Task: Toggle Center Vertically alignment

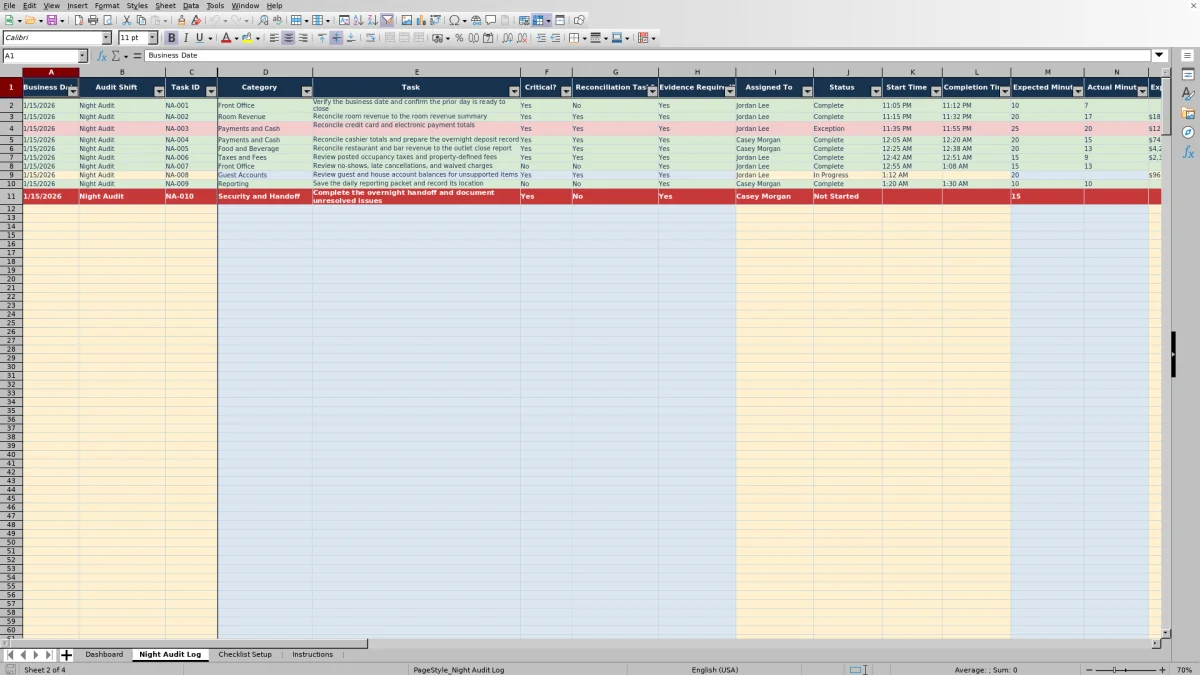Action: click(x=336, y=38)
